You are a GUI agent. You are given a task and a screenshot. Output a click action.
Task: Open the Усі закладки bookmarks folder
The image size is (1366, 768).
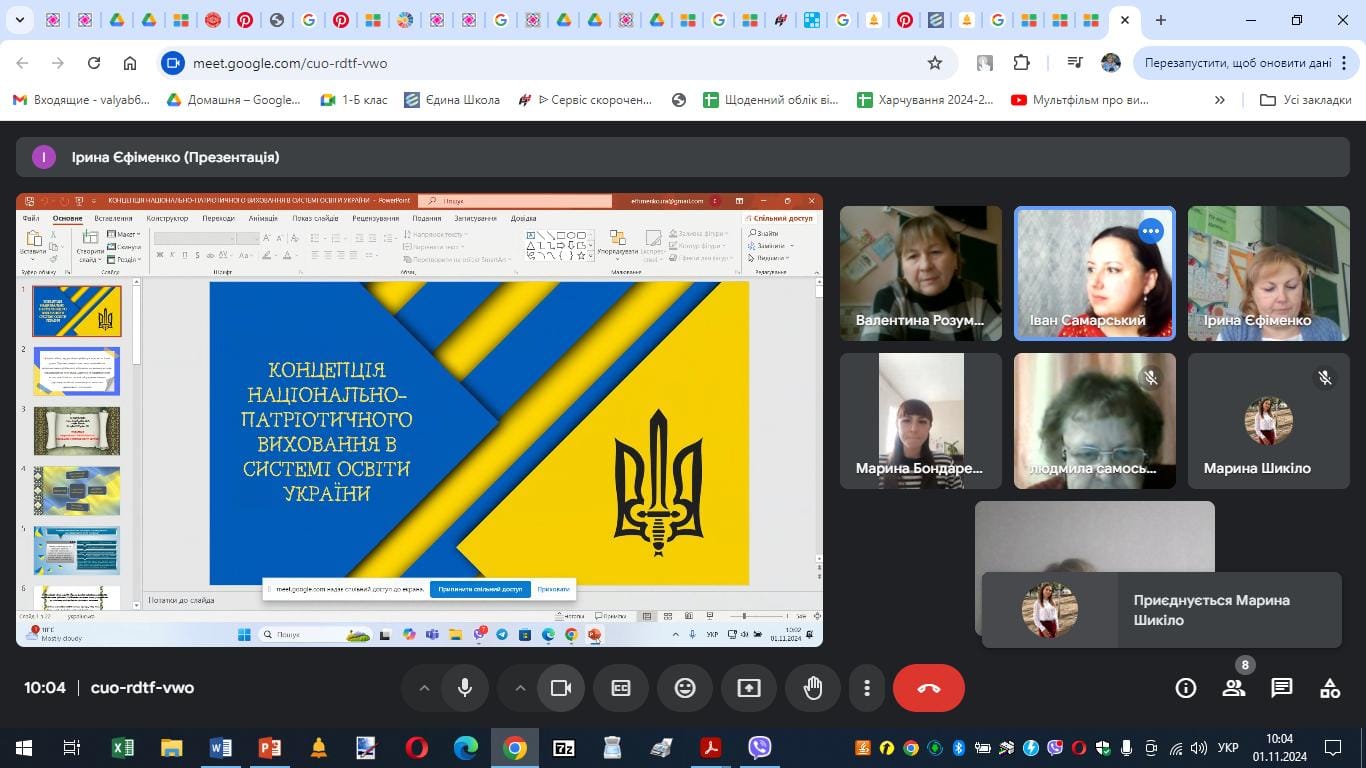1306,100
